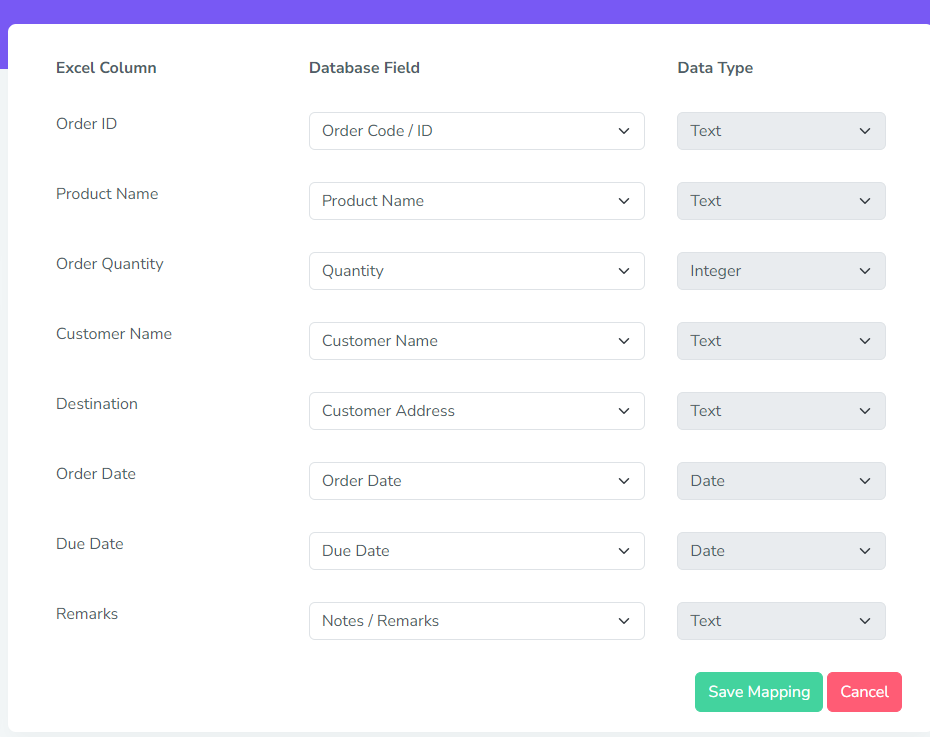Viewport: 930px width, 737px height.
Task: Open data type dropdown for Due Date row
Action: [x=780, y=551]
